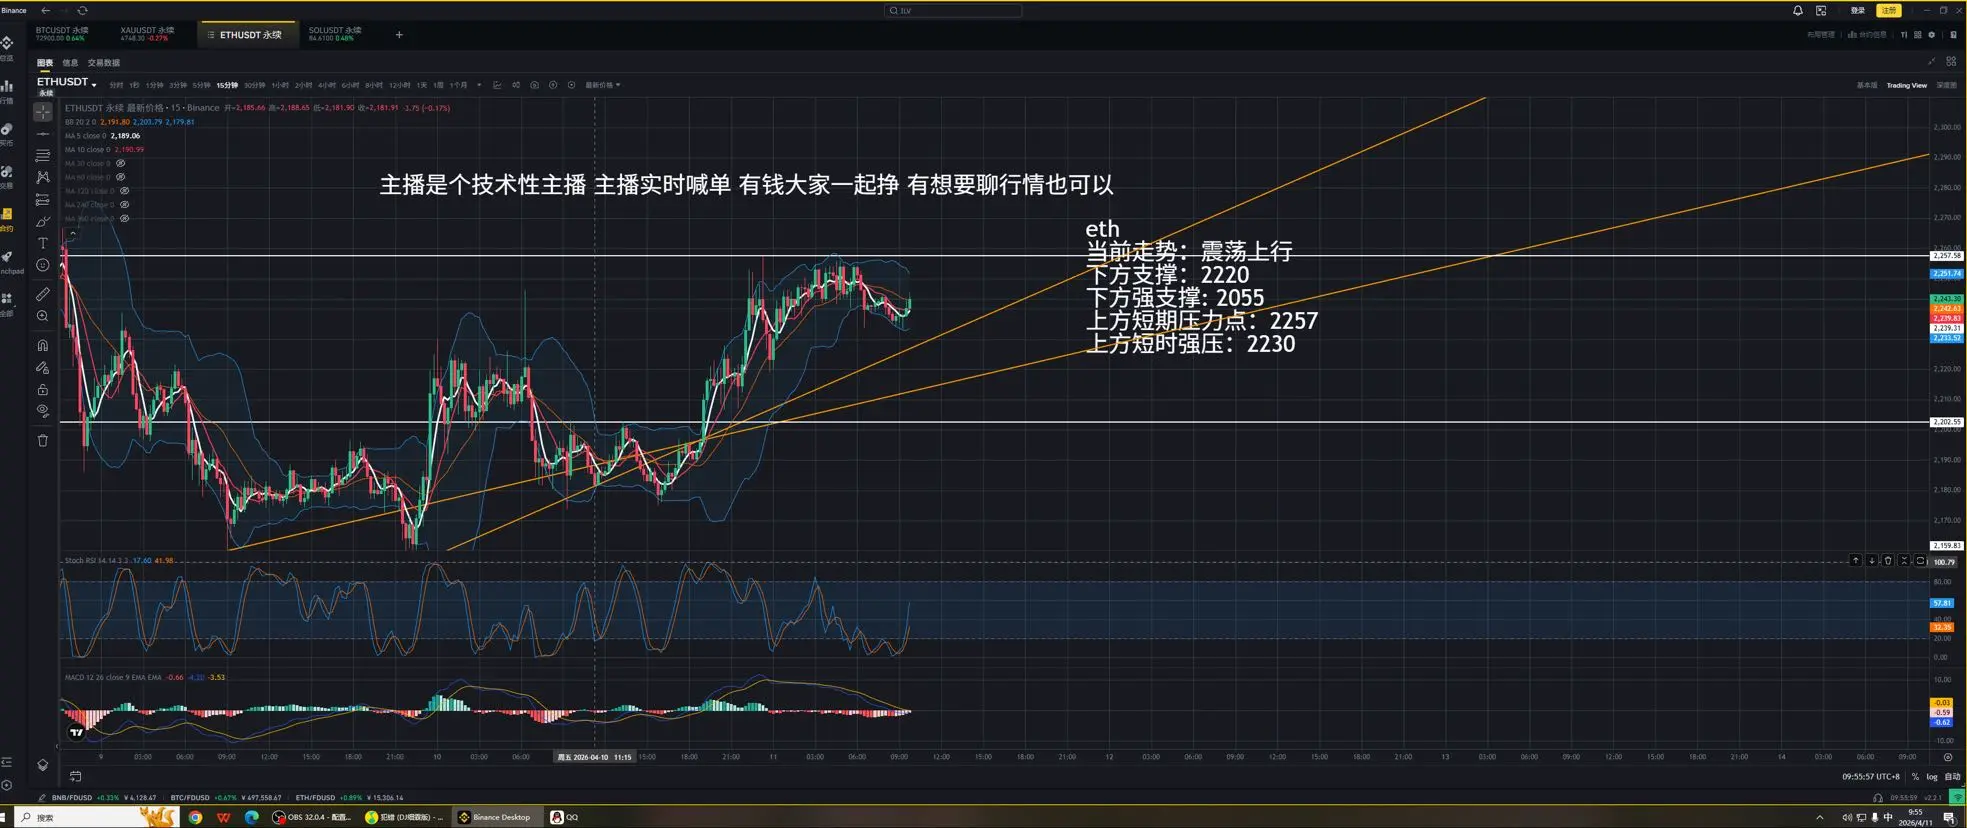Open the 交易数据 trading data tab

tap(104, 63)
